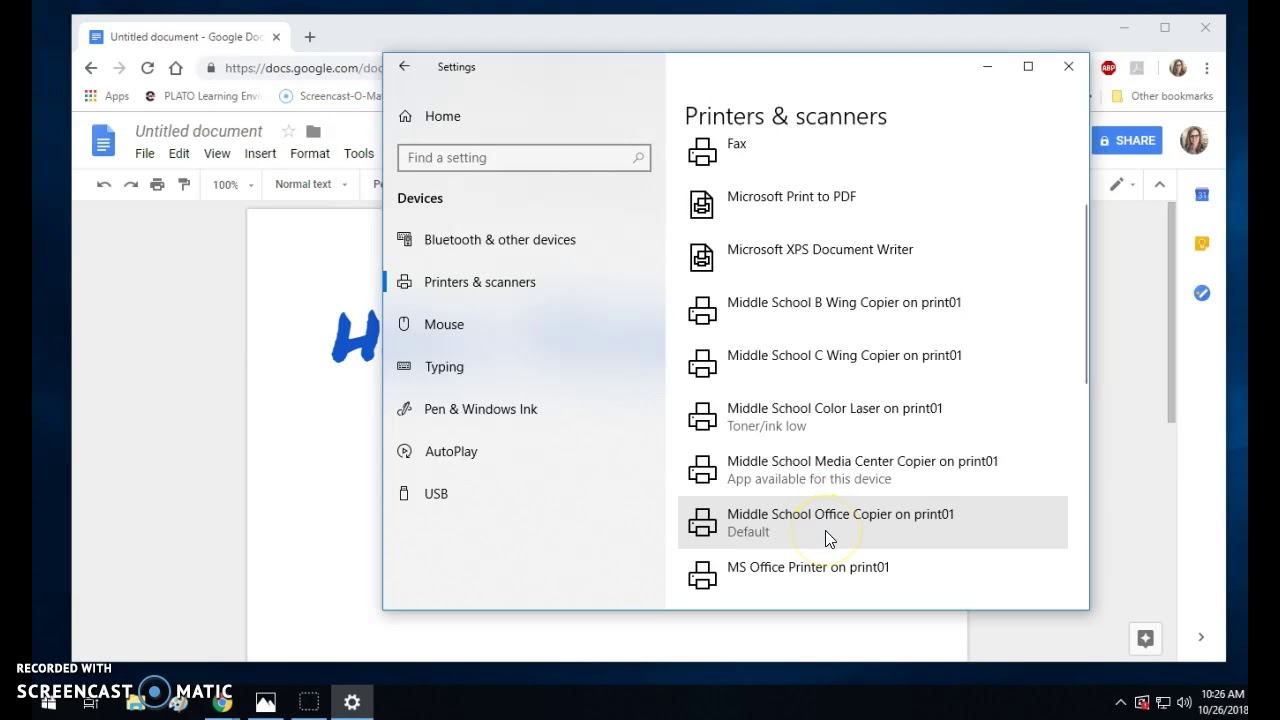Open Docs View menu
Screen dimensions: 1280x720
coord(217,154)
